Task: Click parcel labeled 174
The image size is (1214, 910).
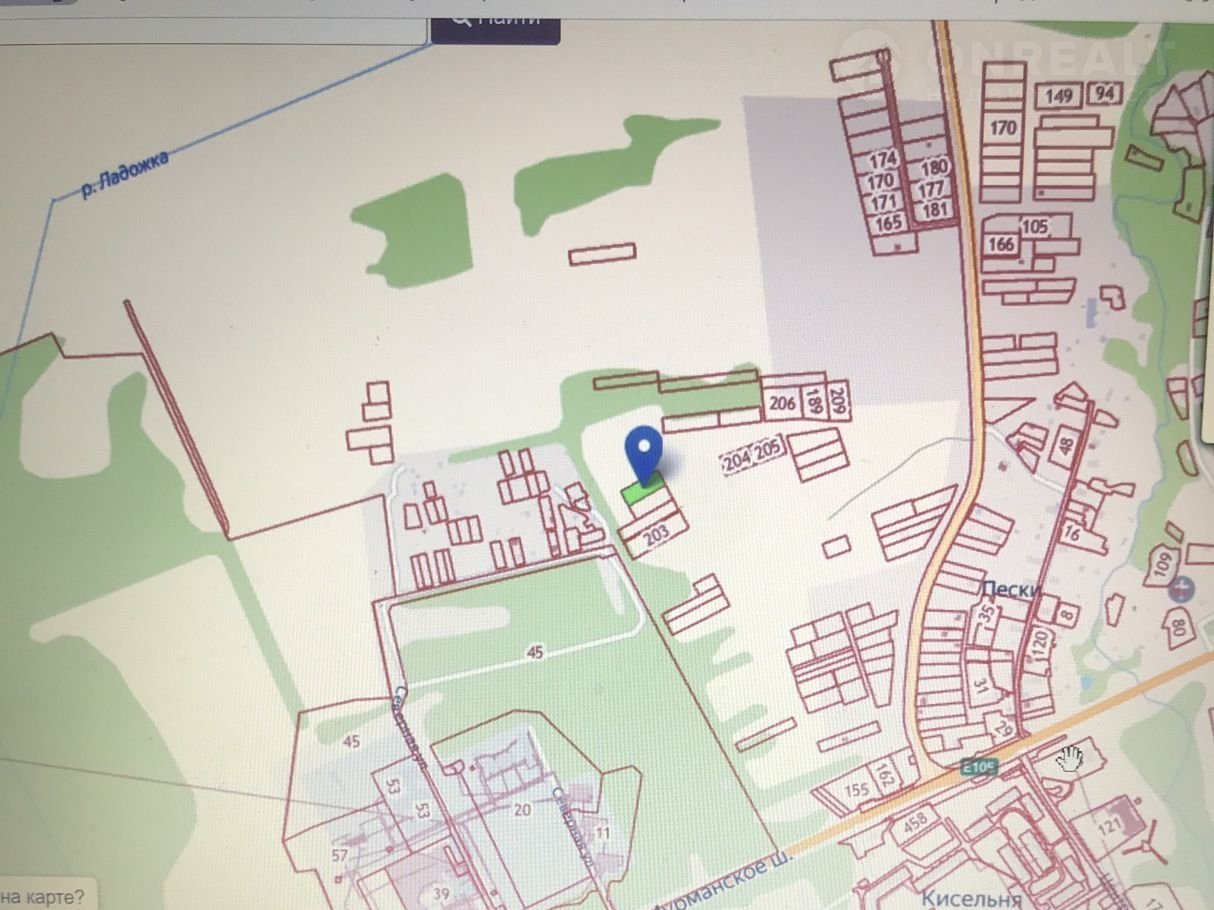Action: 882,160
